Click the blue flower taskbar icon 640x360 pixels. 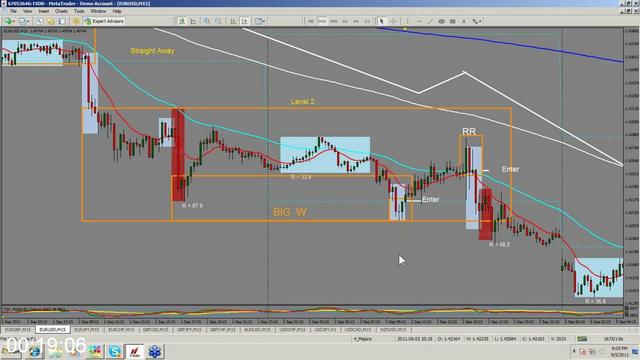pyautogui.click(x=155, y=351)
